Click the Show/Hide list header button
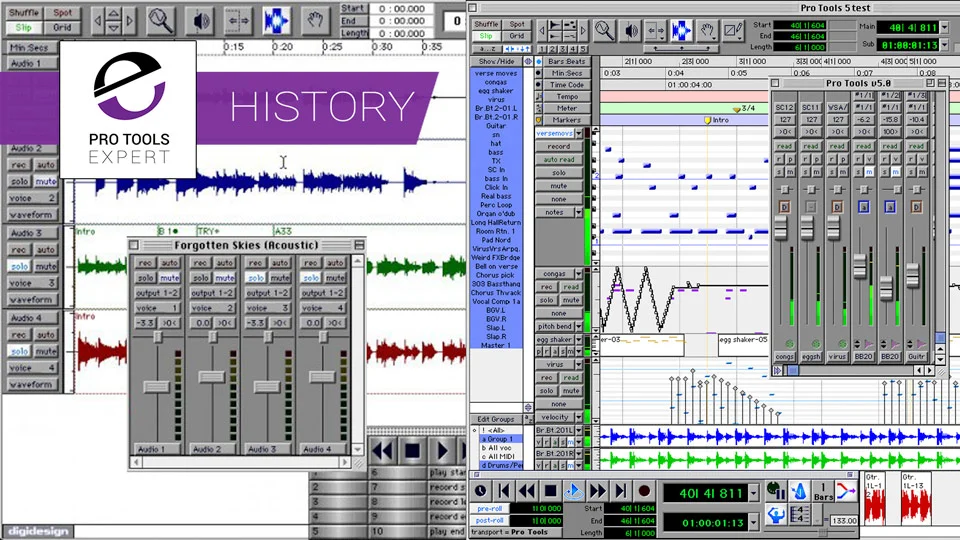The height and width of the screenshot is (540, 960). [497, 62]
